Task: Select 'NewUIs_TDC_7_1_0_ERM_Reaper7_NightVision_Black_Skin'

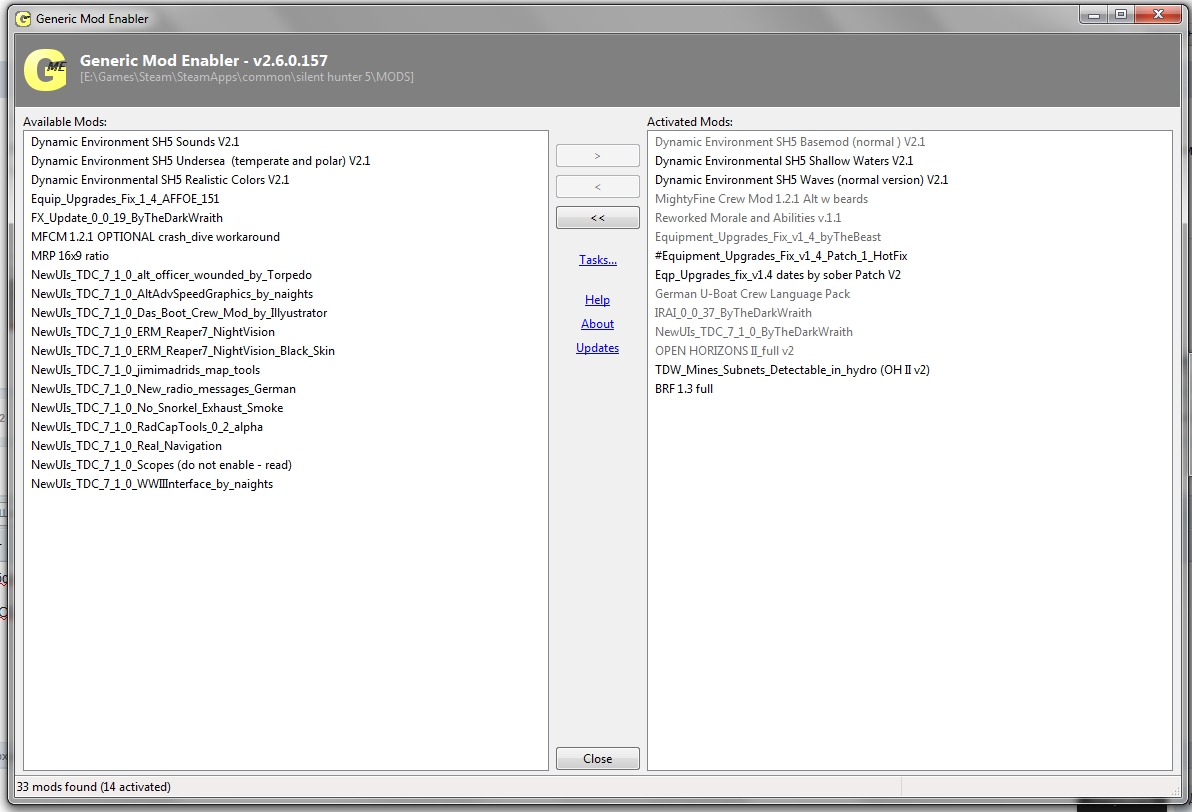Action: [x=183, y=351]
